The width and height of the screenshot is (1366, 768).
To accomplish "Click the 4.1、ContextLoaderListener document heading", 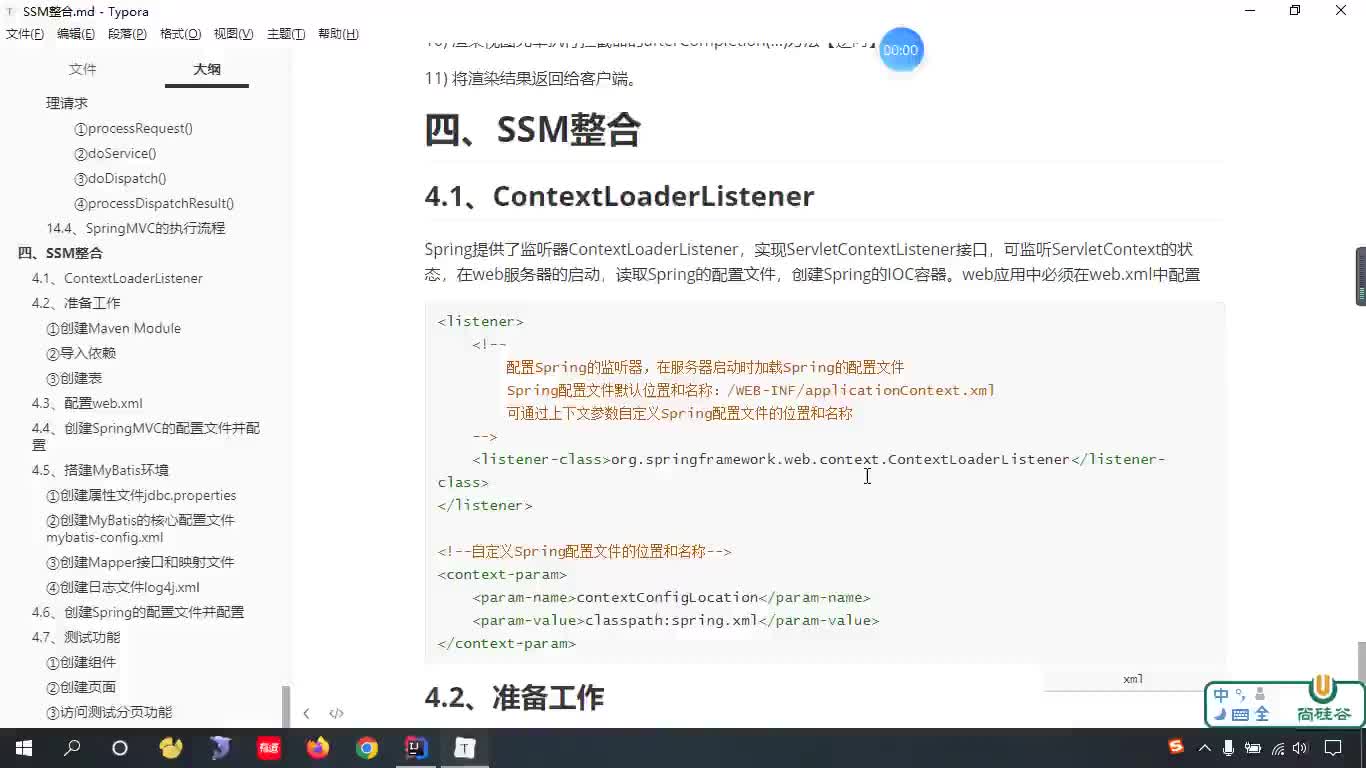I will tap(619, 196).
